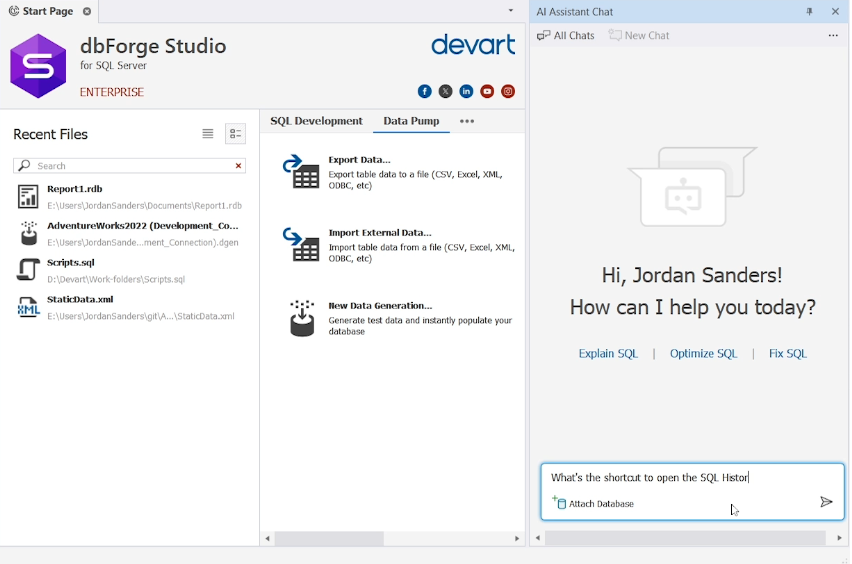
Task: Clear the Recent Files search box
Action: coord(238,166)
